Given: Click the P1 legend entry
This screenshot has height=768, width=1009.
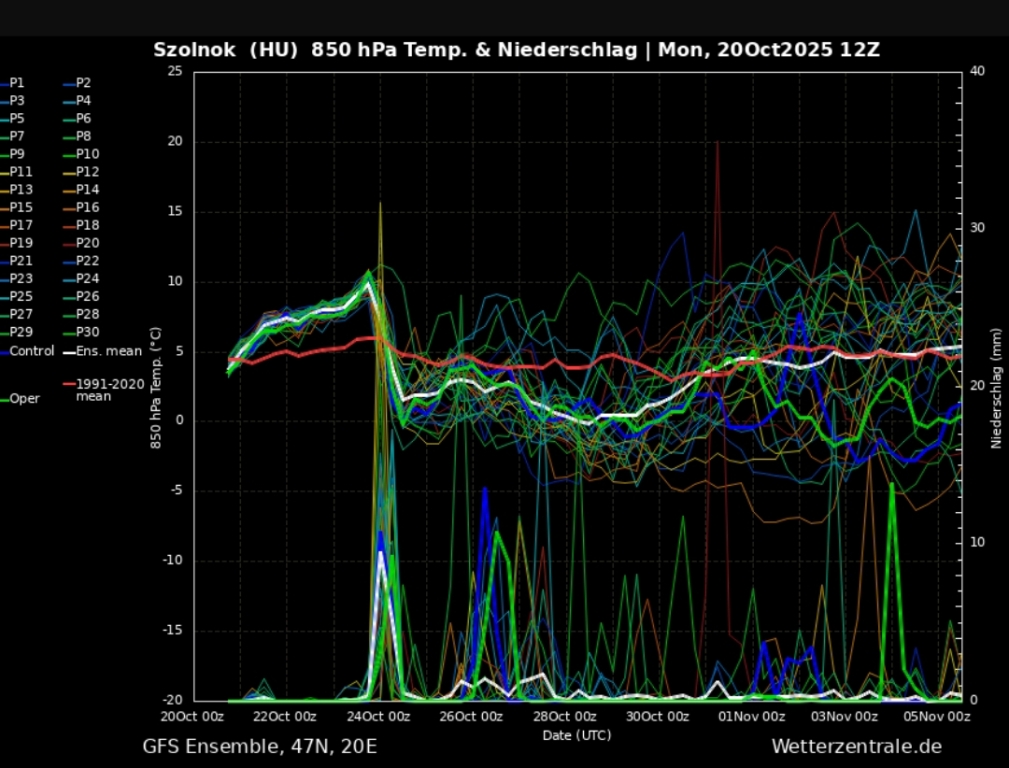Looking at the screenshot, I should coord(17,83).
